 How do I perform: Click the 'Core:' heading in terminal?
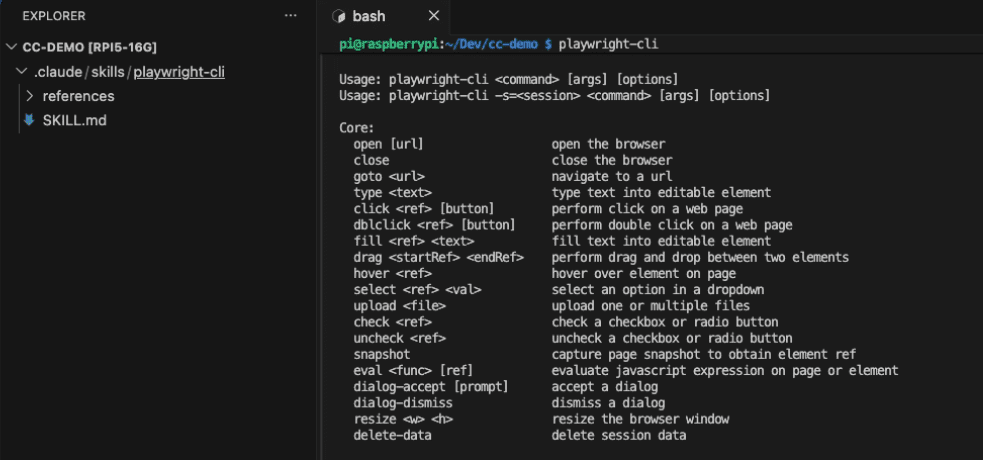pyautogui.click(x=357, y=128)
